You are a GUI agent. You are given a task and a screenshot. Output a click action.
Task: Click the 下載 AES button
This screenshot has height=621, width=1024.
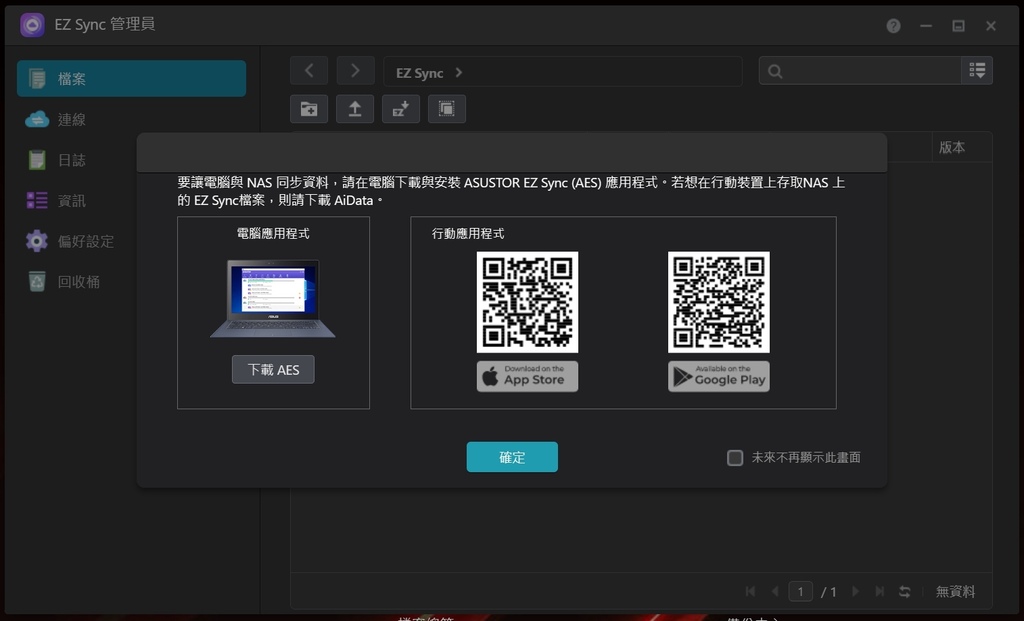273,370
